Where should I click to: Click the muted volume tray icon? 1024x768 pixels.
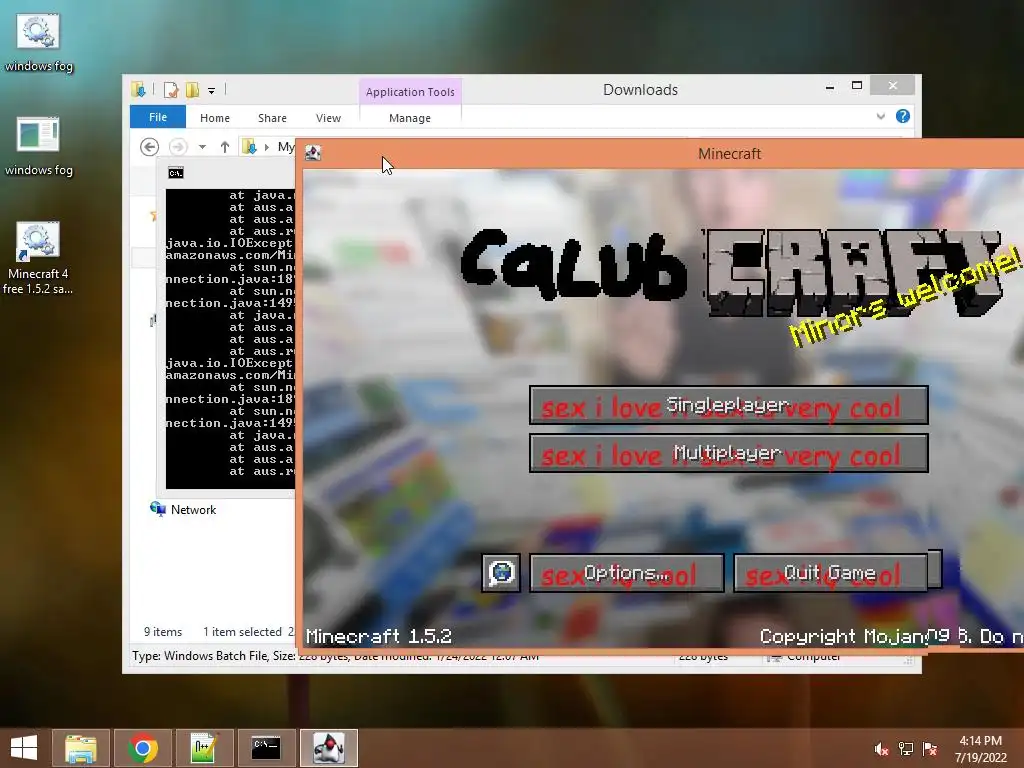[x=882, y=749]
